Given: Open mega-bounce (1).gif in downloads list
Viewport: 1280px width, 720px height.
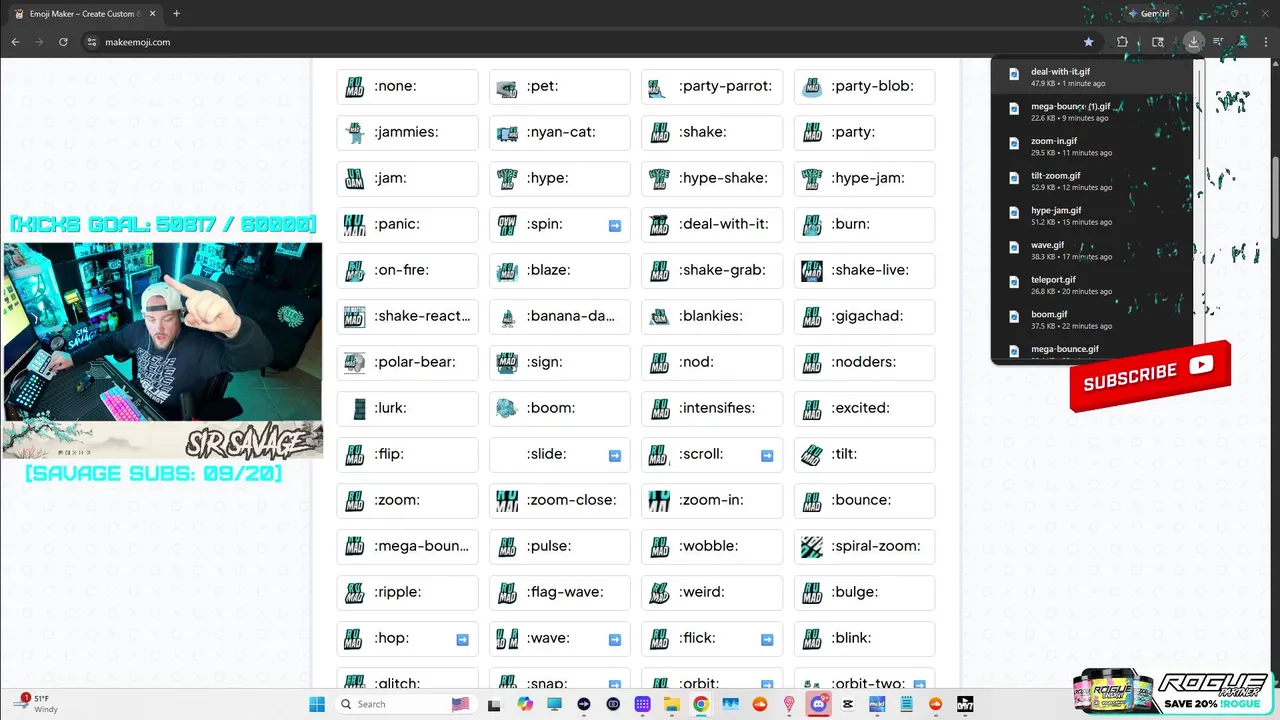Looking at the screenshot, I should [1092, 112].
